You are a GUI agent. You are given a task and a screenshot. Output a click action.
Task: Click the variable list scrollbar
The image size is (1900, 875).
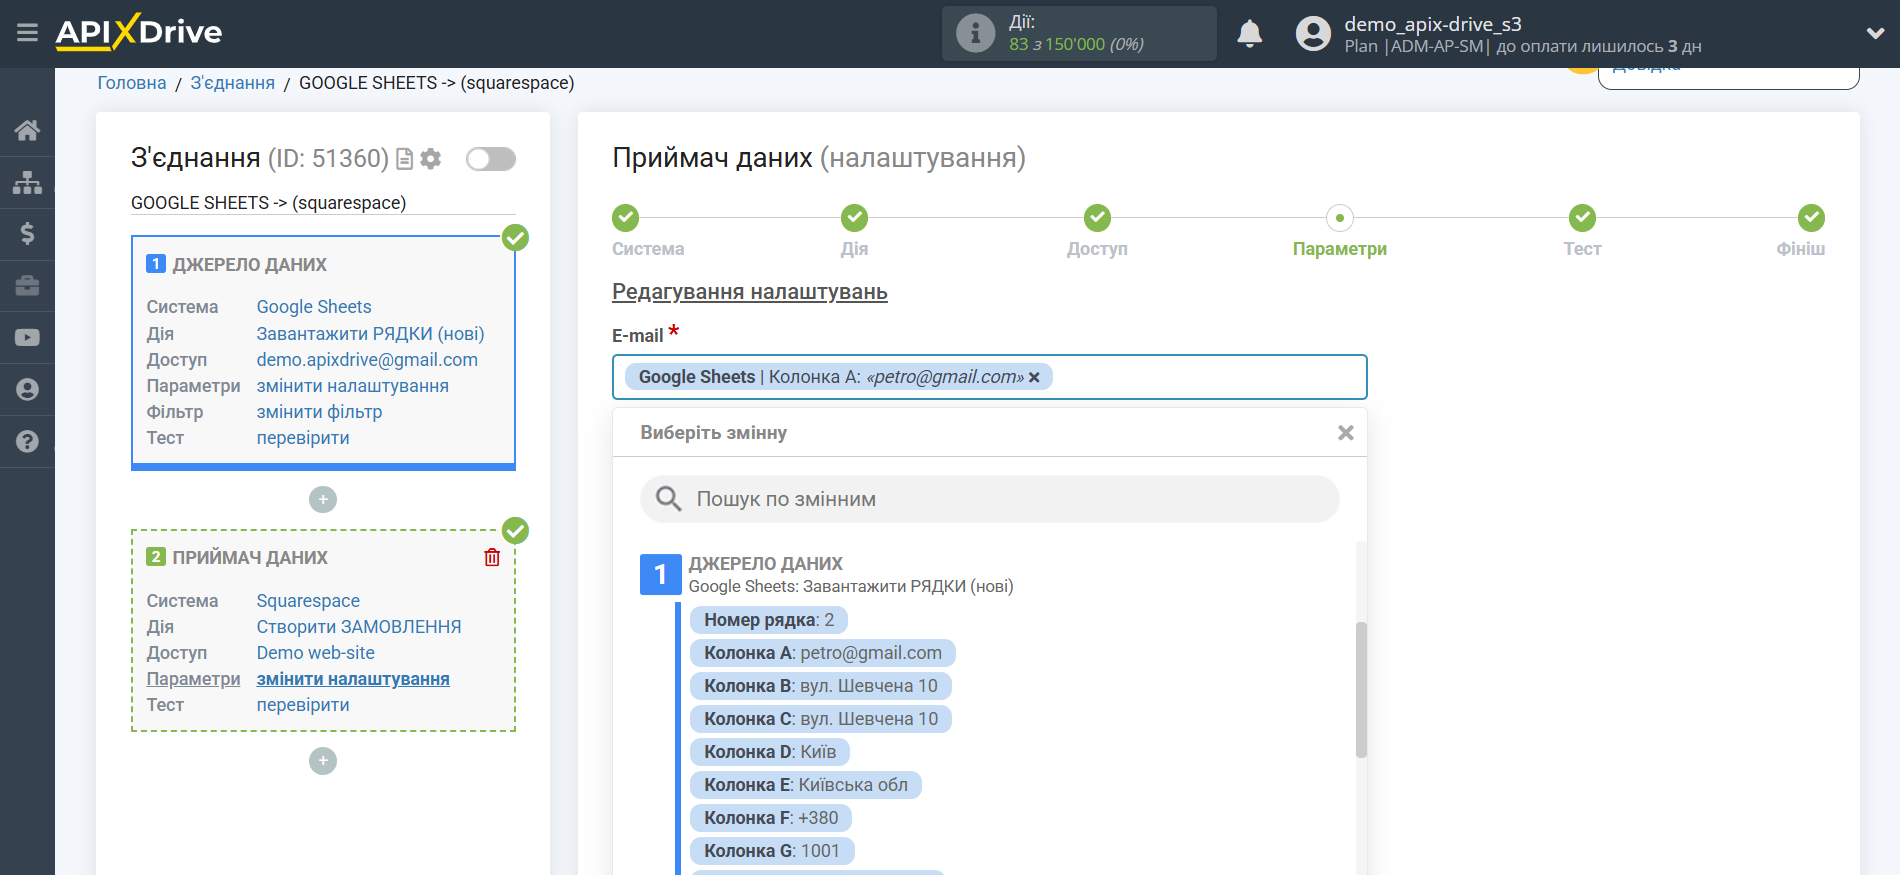click(x=1361, y=690)
